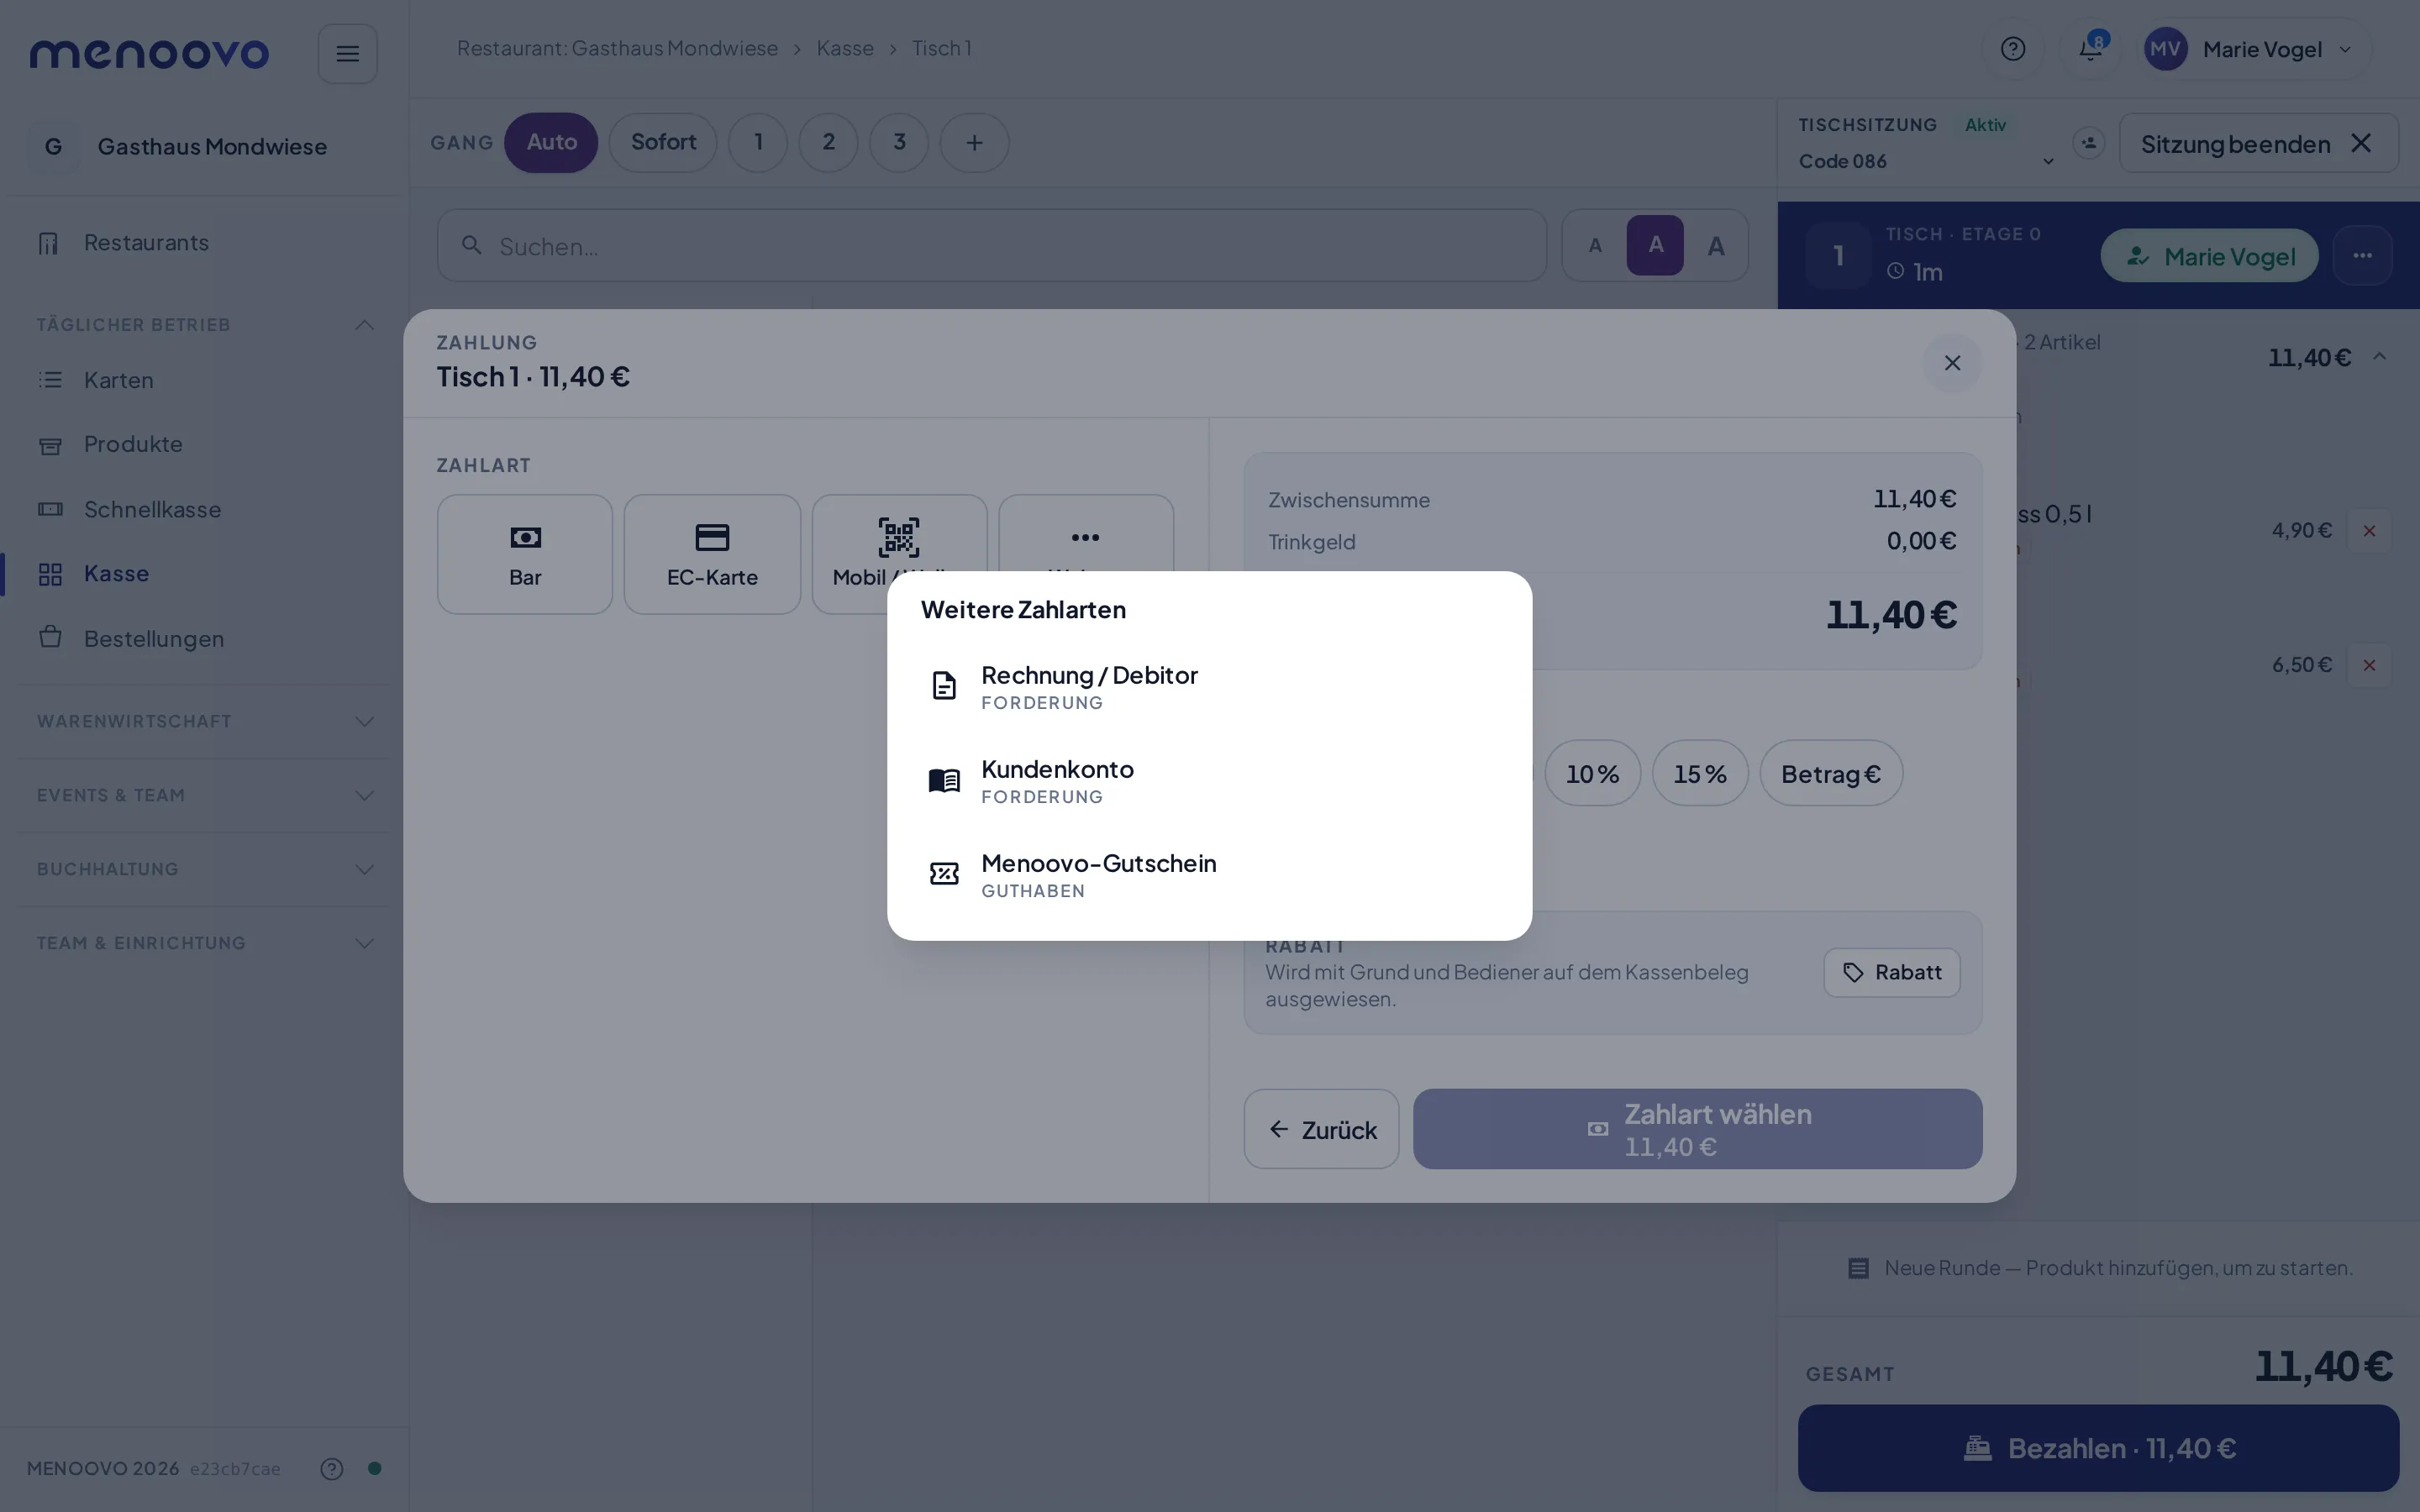Open Marie Vogel user menu

pos(2254,49)
